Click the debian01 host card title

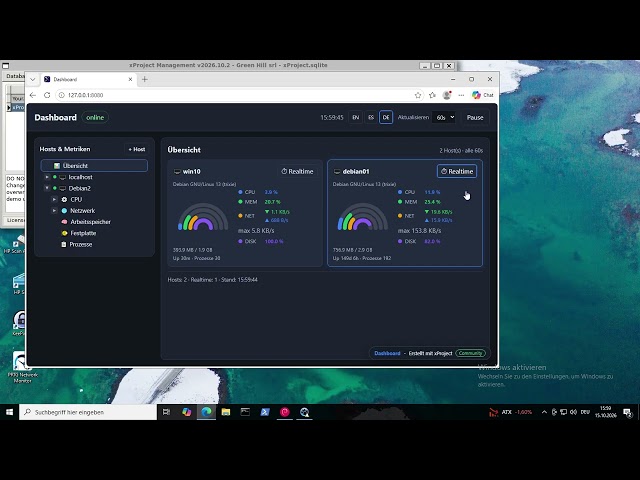(356, 171)
